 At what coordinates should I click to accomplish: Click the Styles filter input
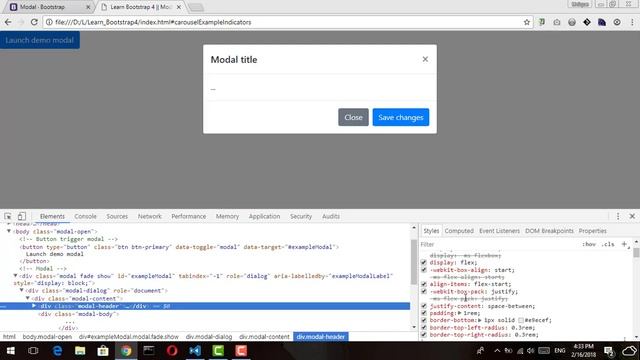tap(498, 244)
